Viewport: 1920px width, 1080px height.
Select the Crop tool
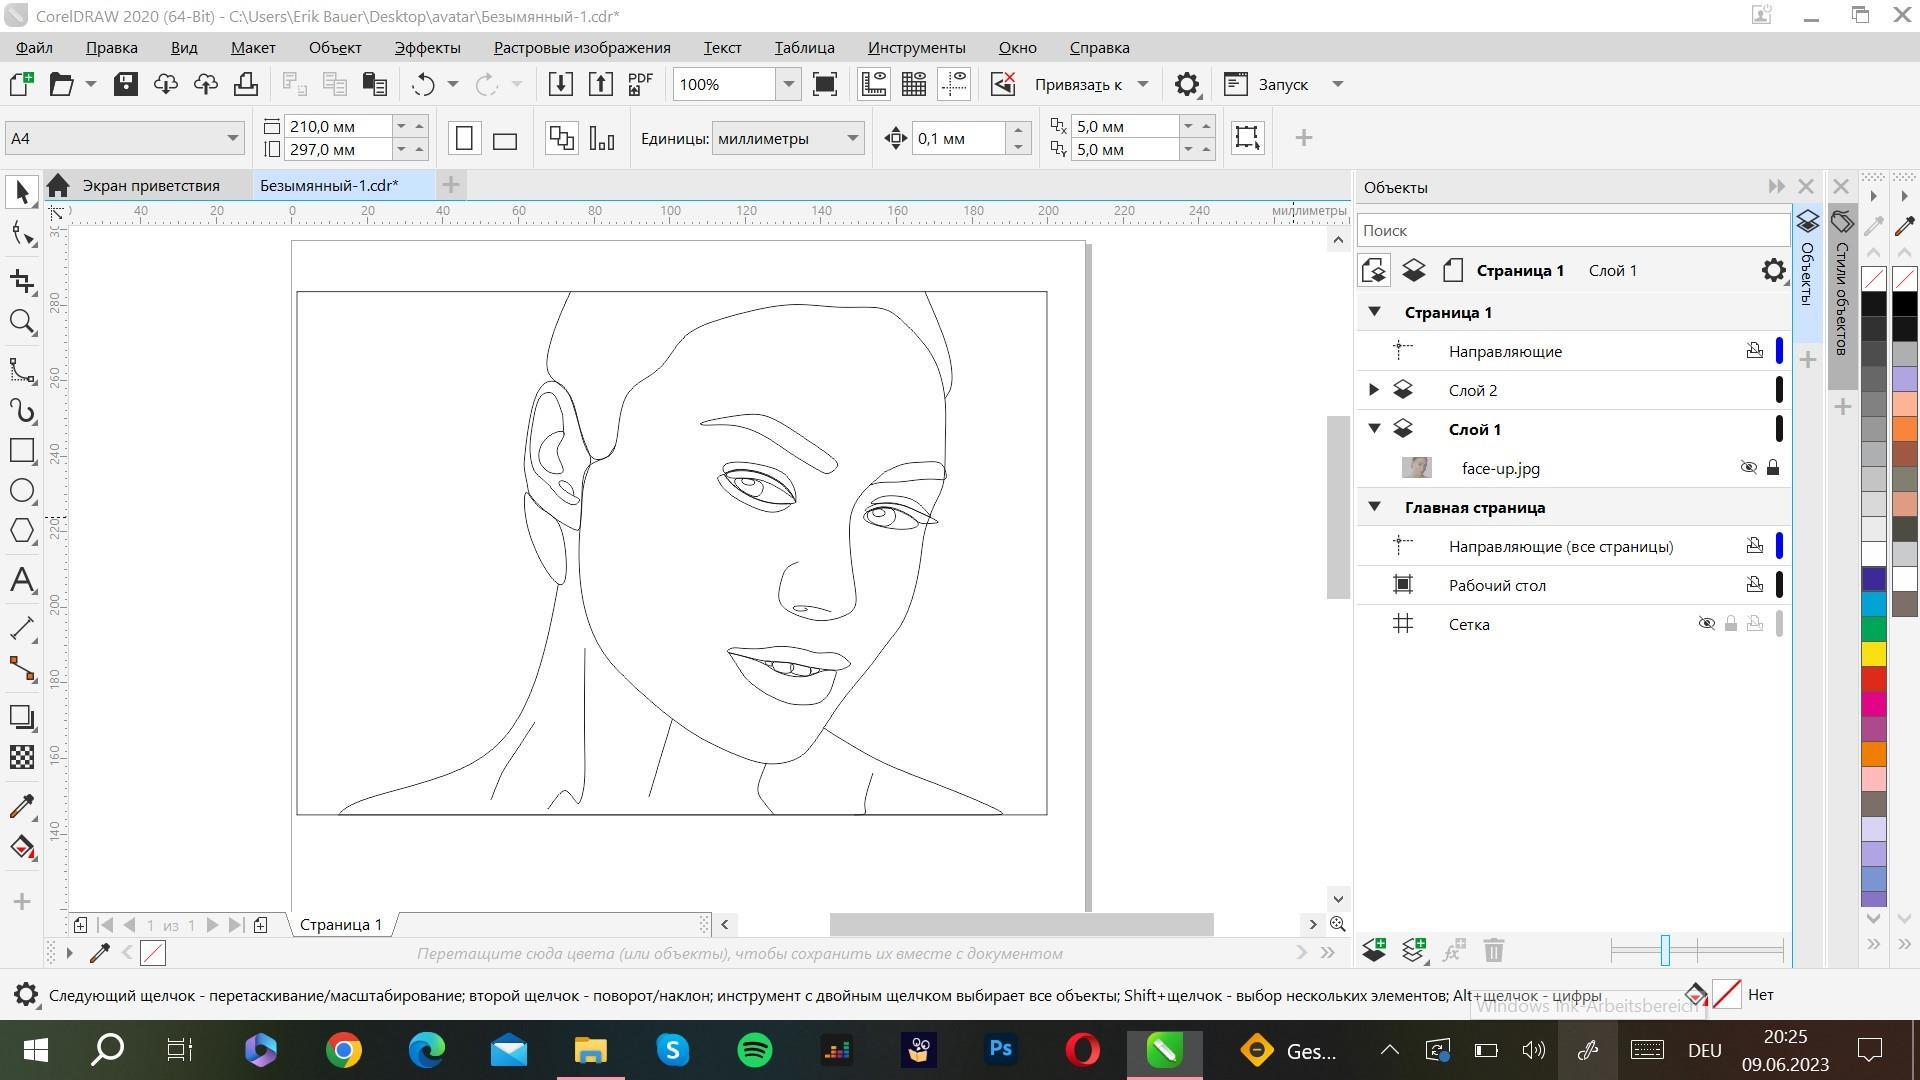point(22,281)
